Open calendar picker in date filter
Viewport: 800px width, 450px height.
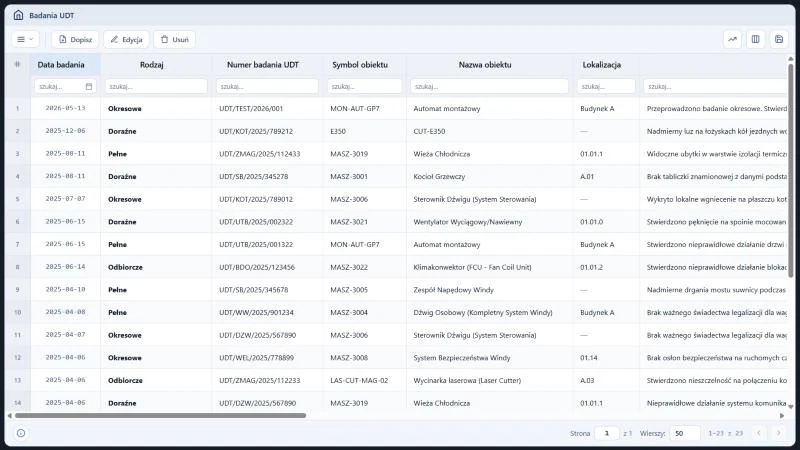(x=89, y=86)
